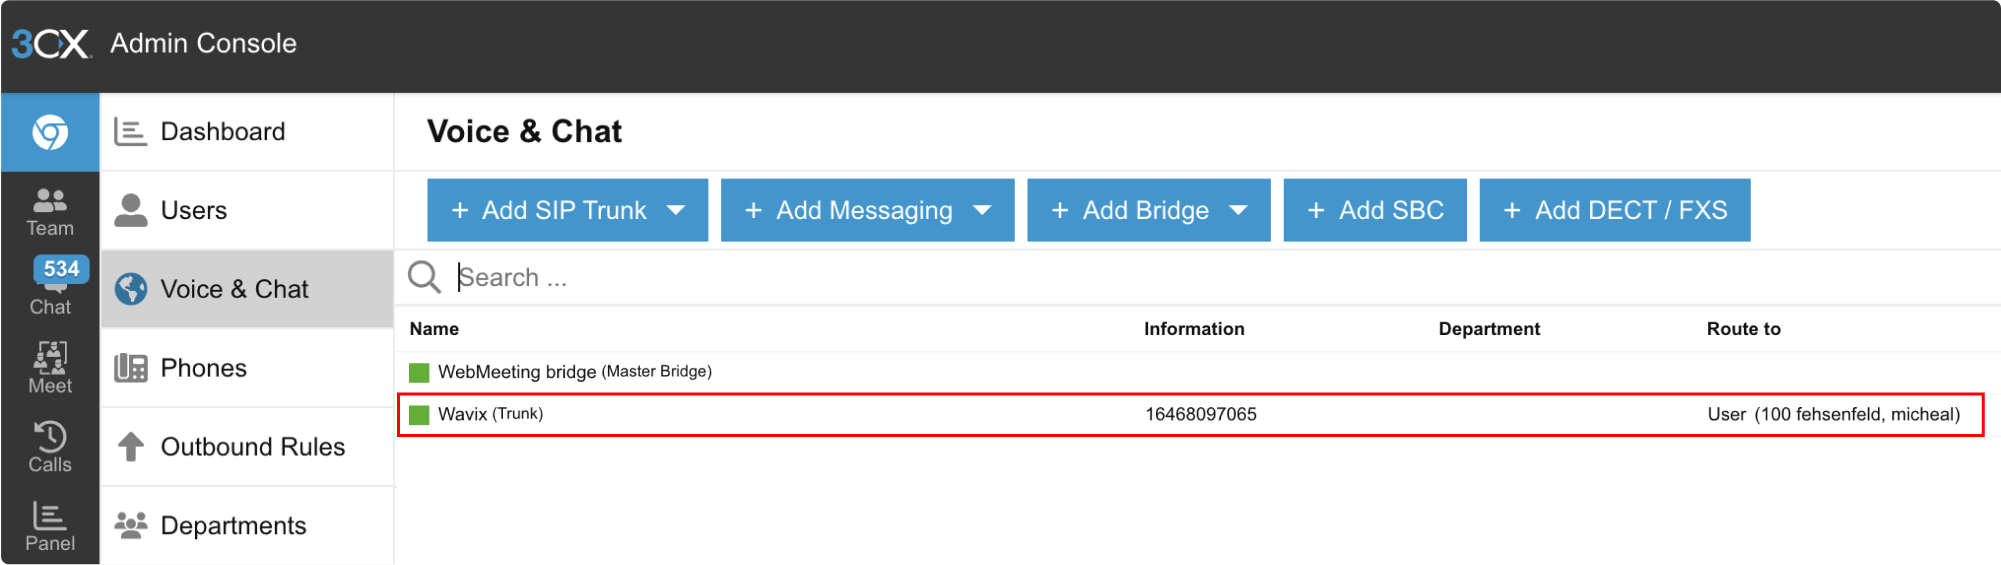View call history via Calls icon
2001x565 pixels.
click(x=50, y=447)
